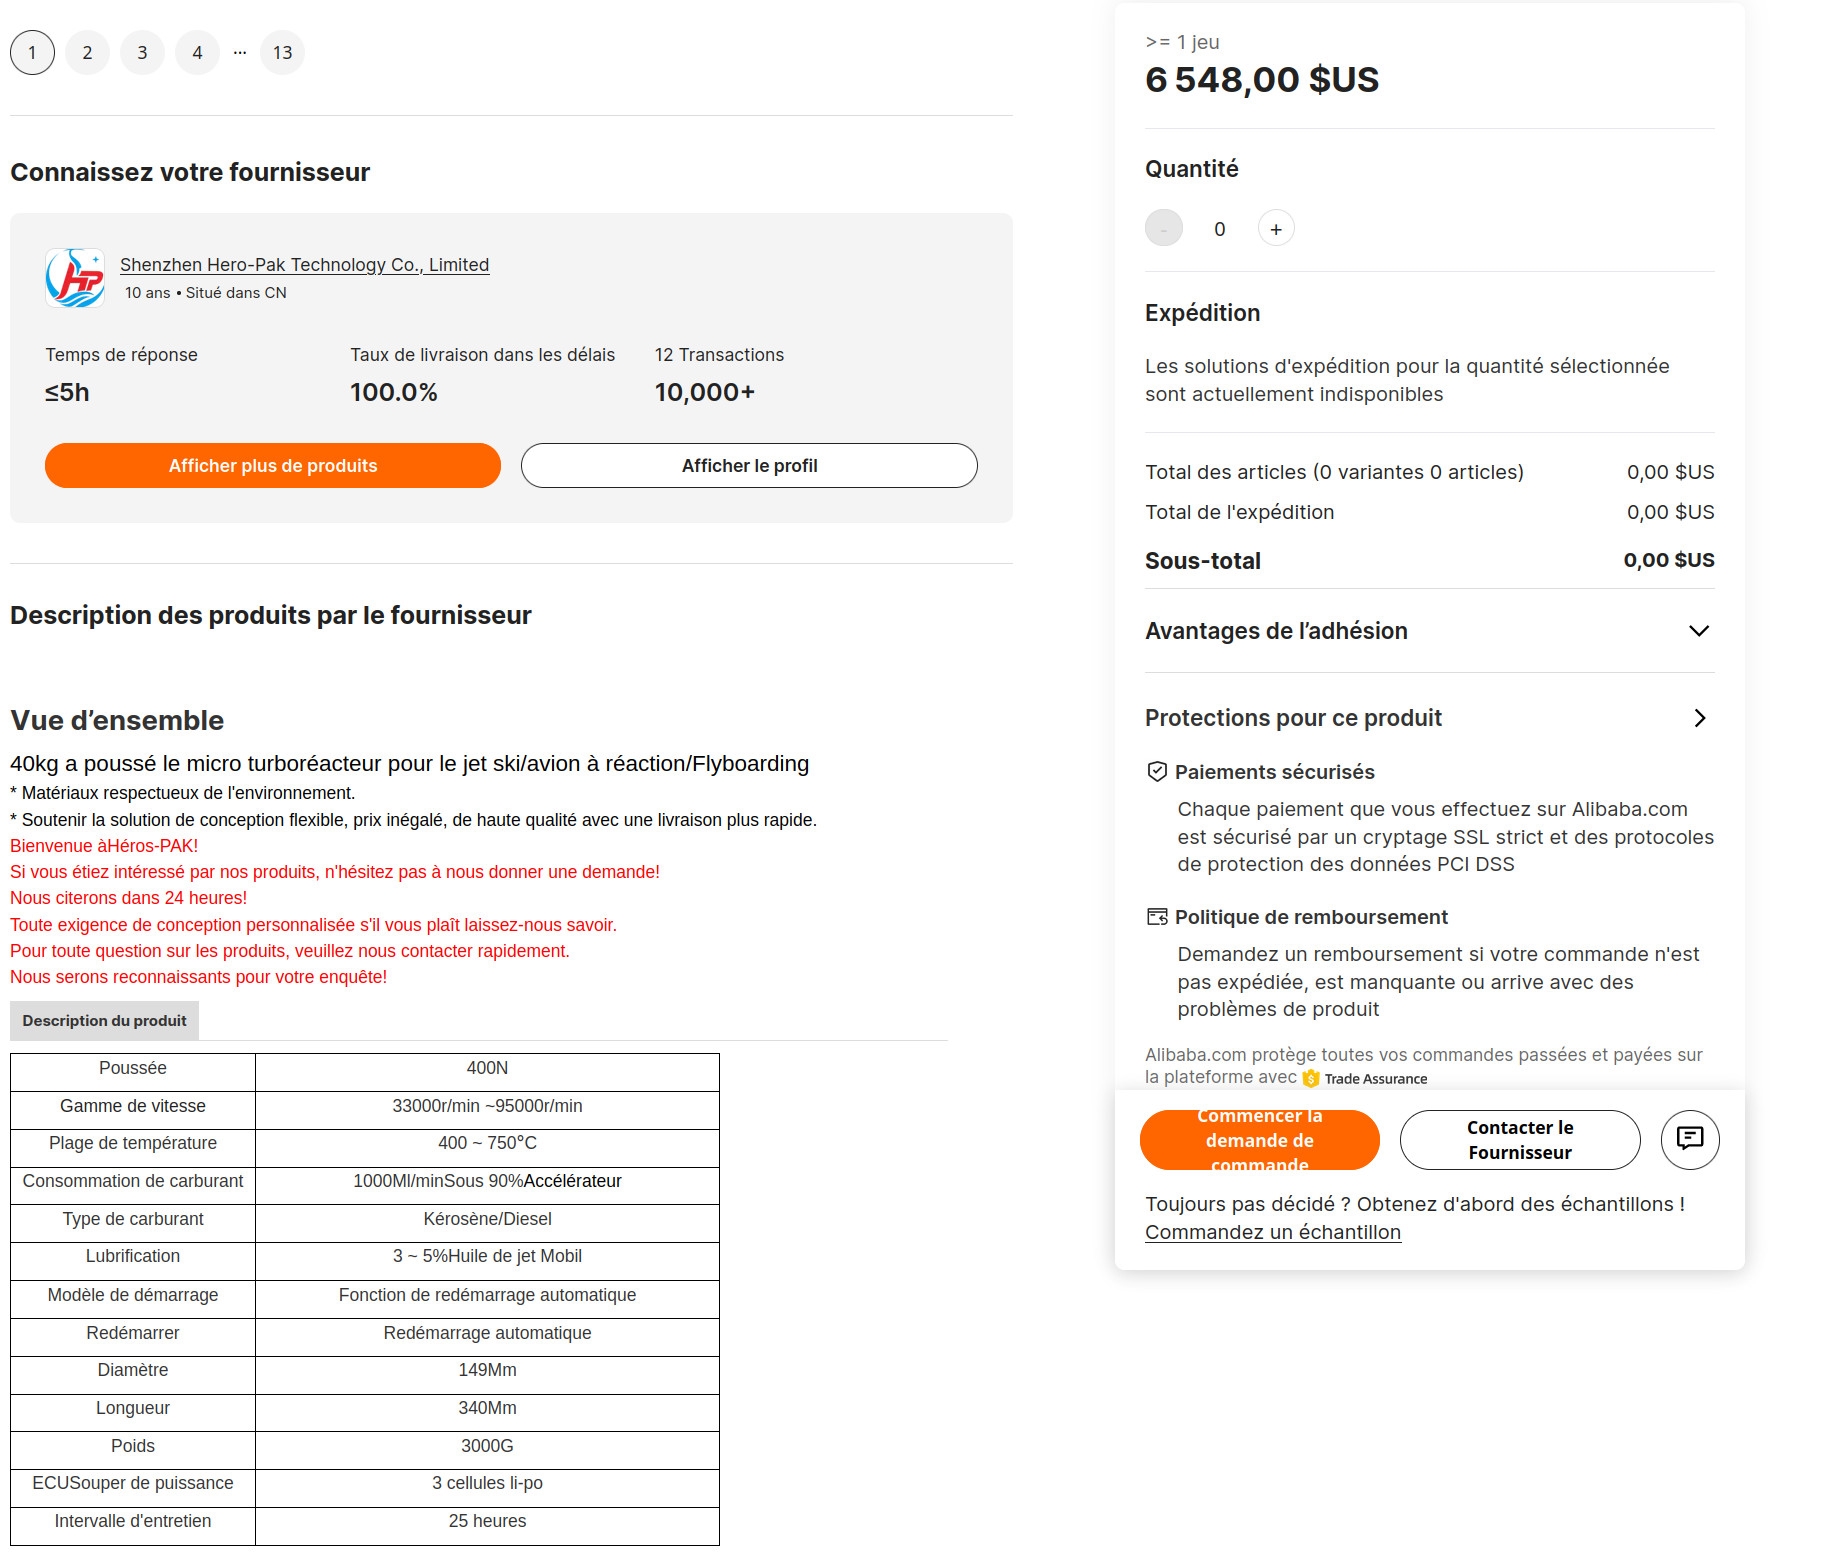Increase quantity with the plus button
1821x1565 pixels.
(1275, 229)
